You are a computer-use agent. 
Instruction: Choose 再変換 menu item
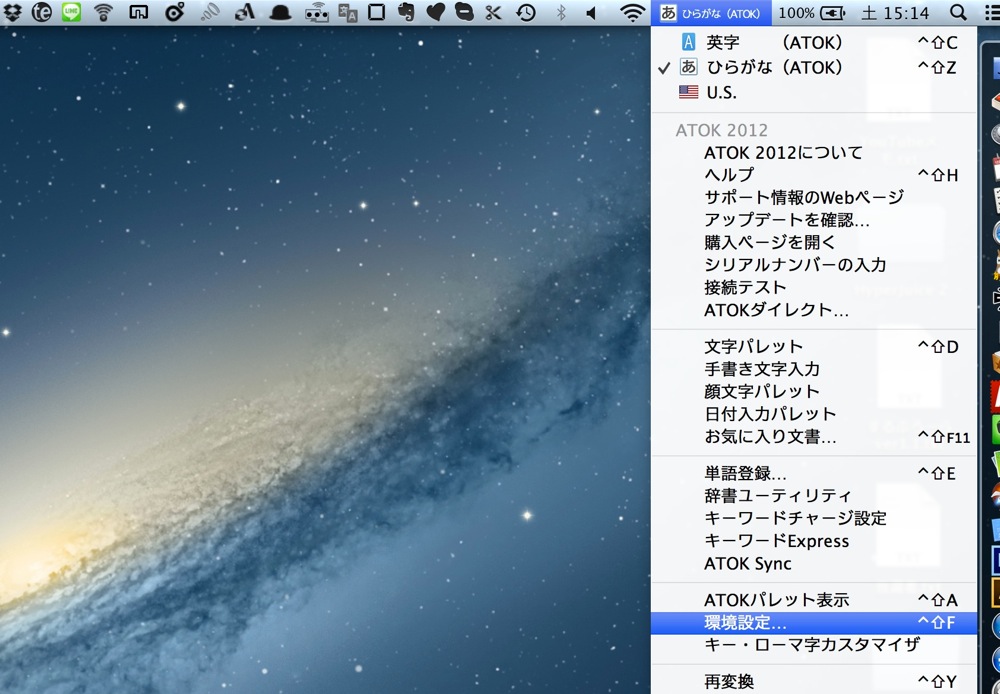[x=814, y=681]
